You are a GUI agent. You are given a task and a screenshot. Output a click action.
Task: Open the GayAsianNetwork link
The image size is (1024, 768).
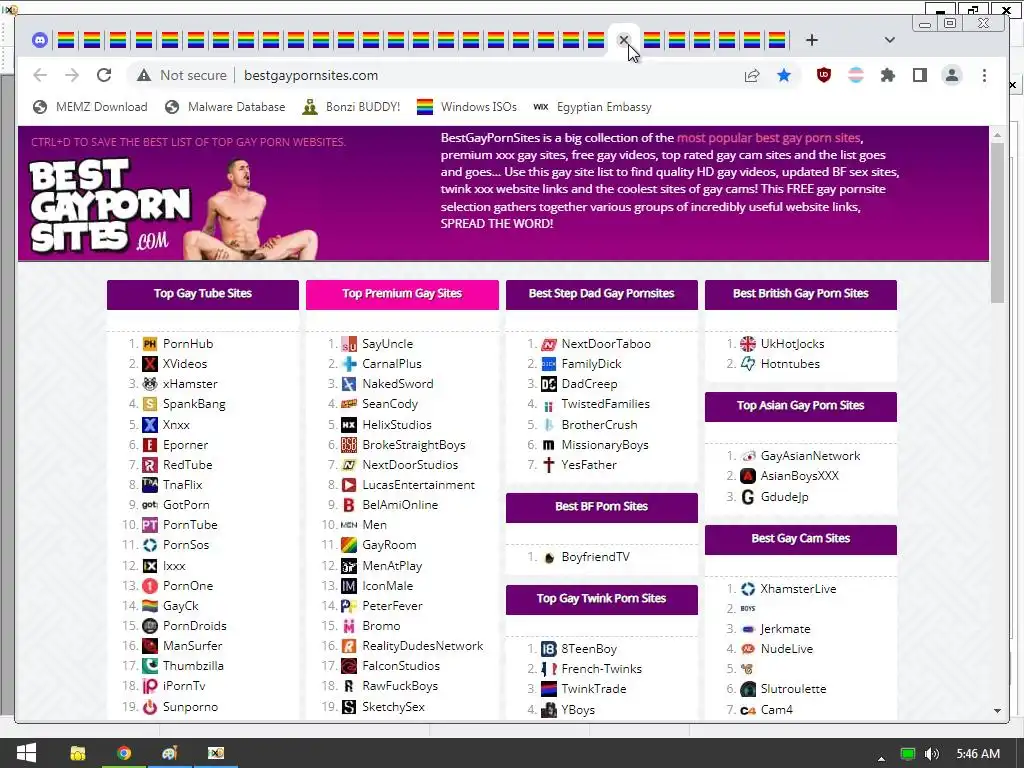click(x=810, y=456)
